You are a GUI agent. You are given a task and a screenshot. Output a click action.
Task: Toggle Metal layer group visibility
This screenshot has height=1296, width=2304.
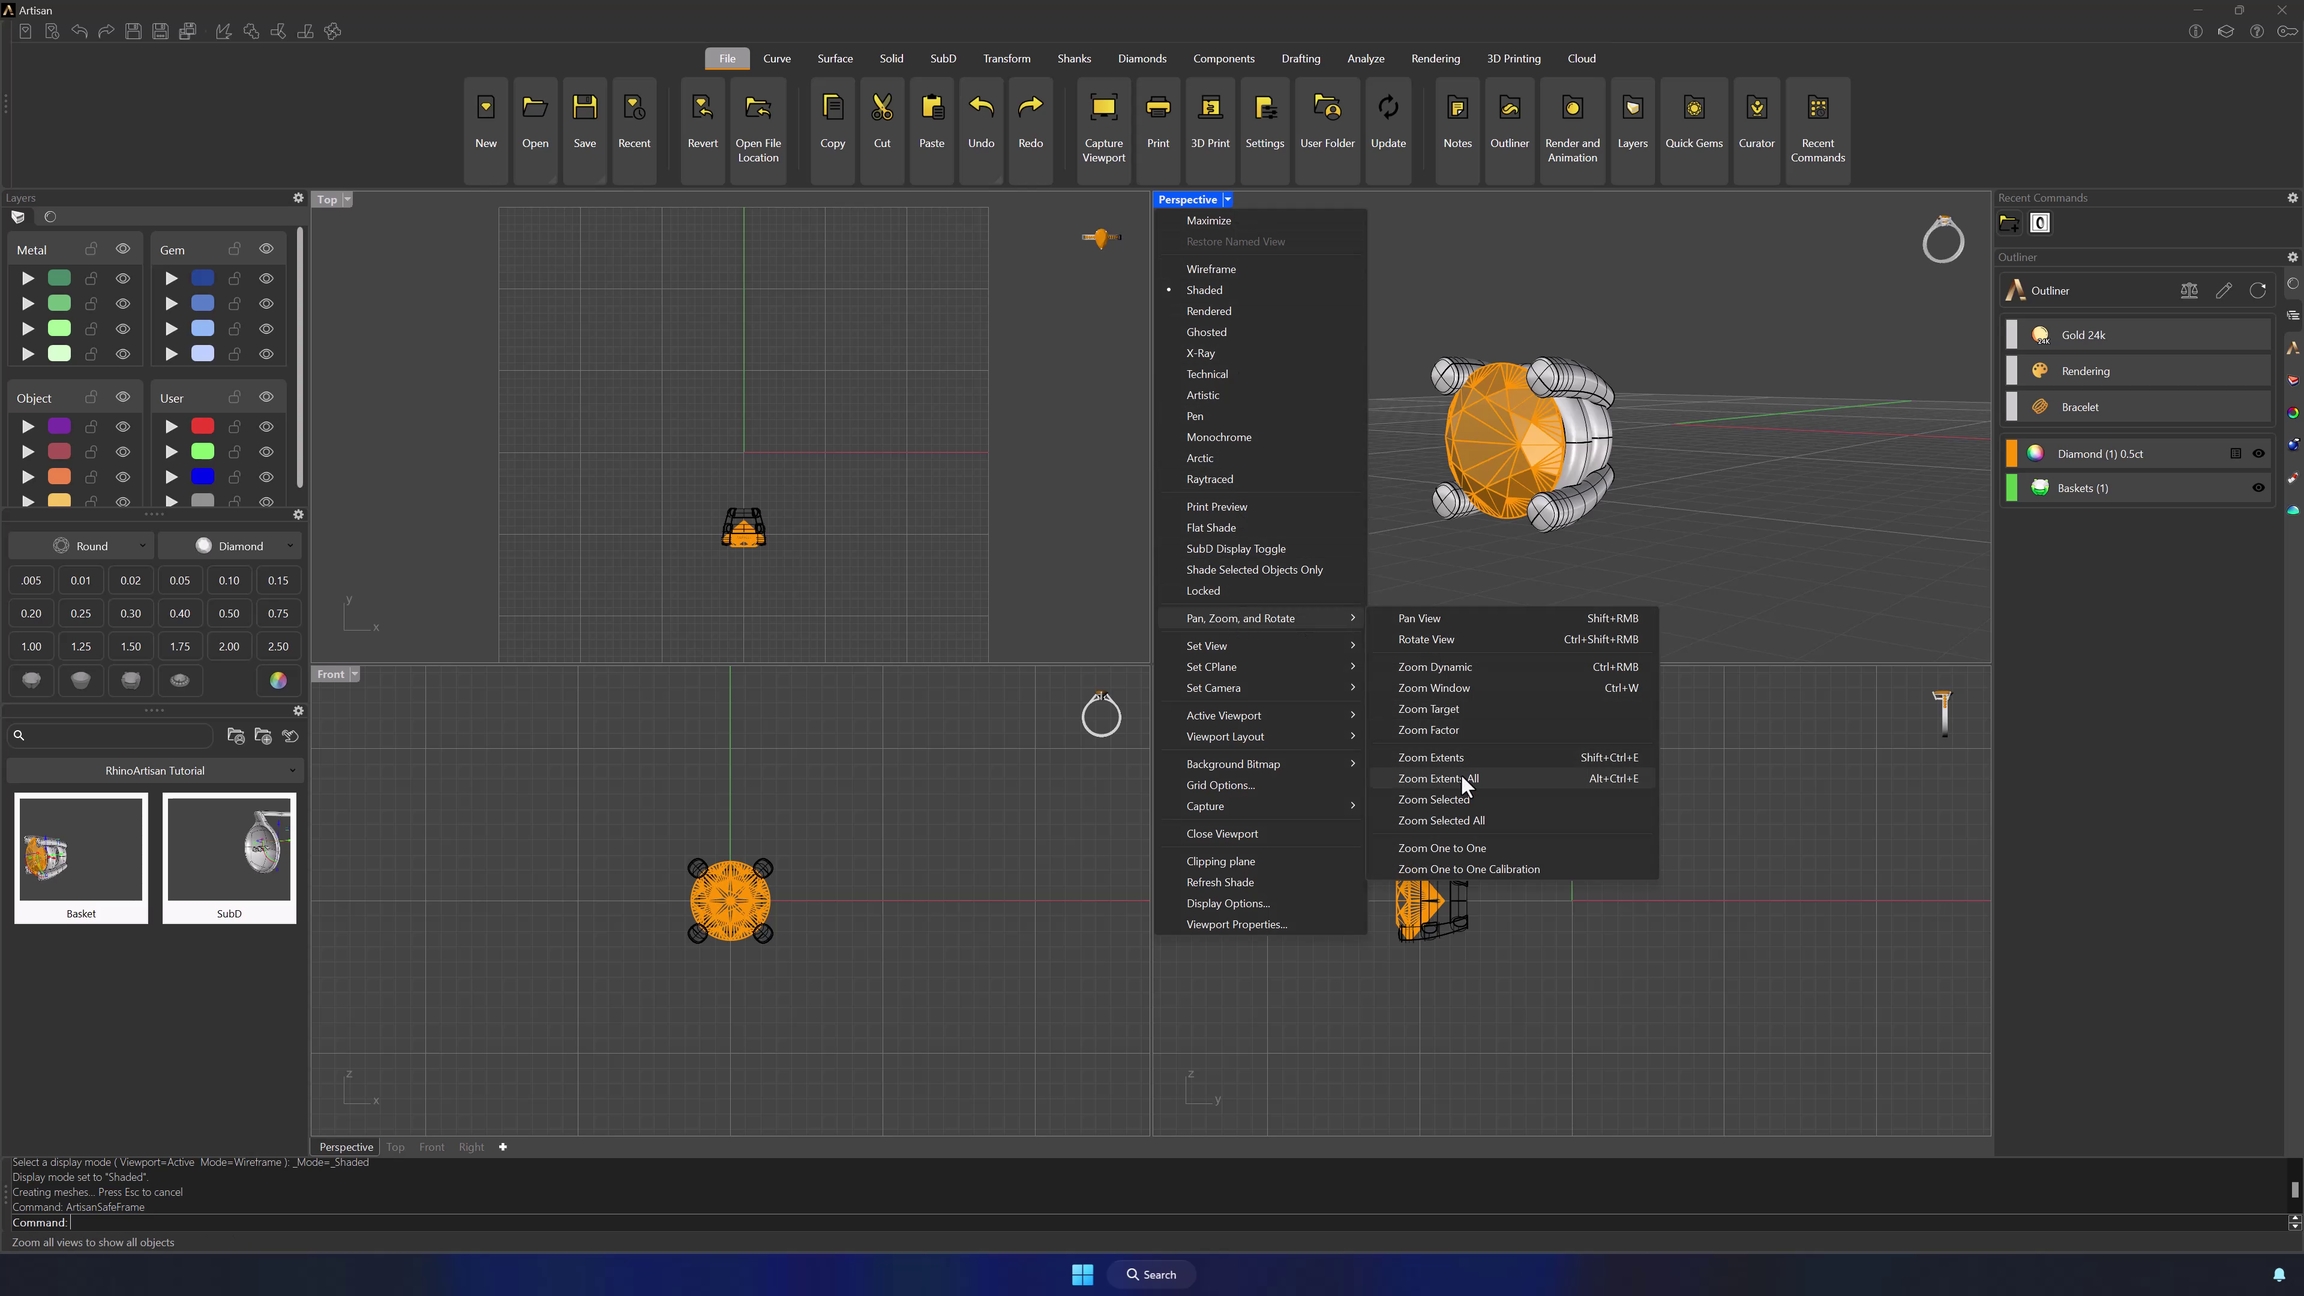(x=123, y=249)
